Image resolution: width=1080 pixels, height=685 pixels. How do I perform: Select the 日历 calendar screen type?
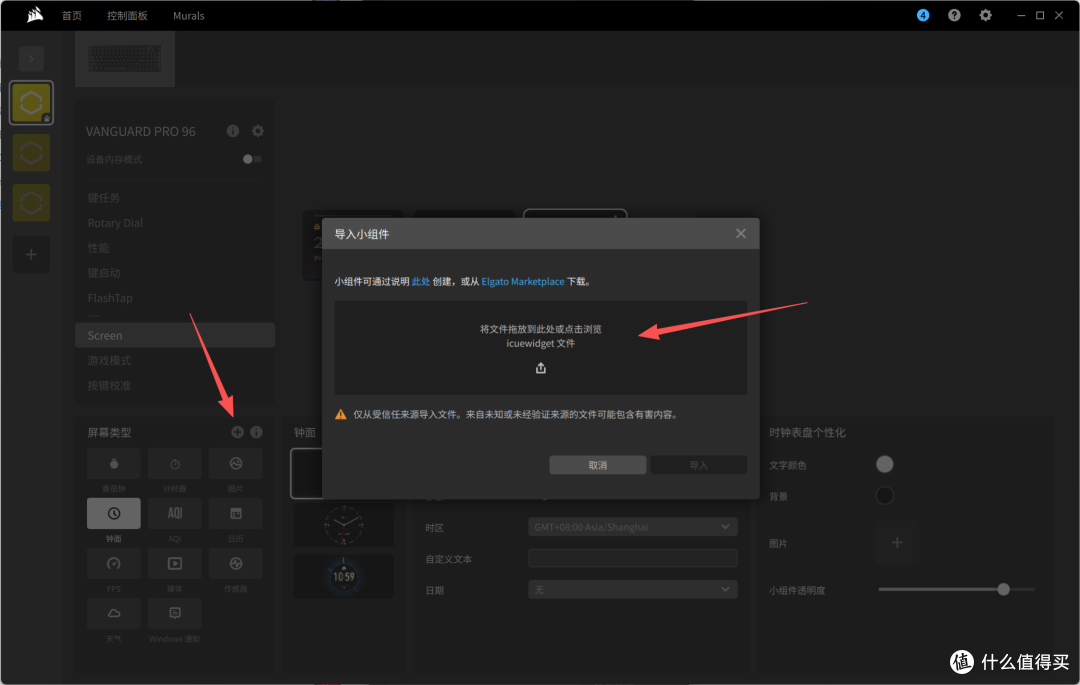click(236, 514)
